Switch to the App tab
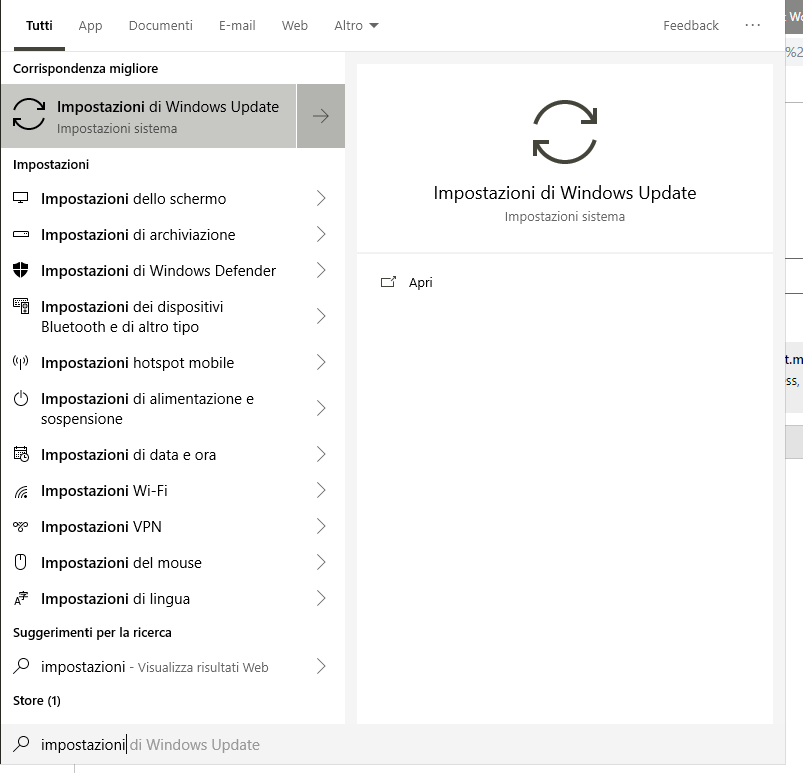803x773 pixels. [x=90, y=26]
